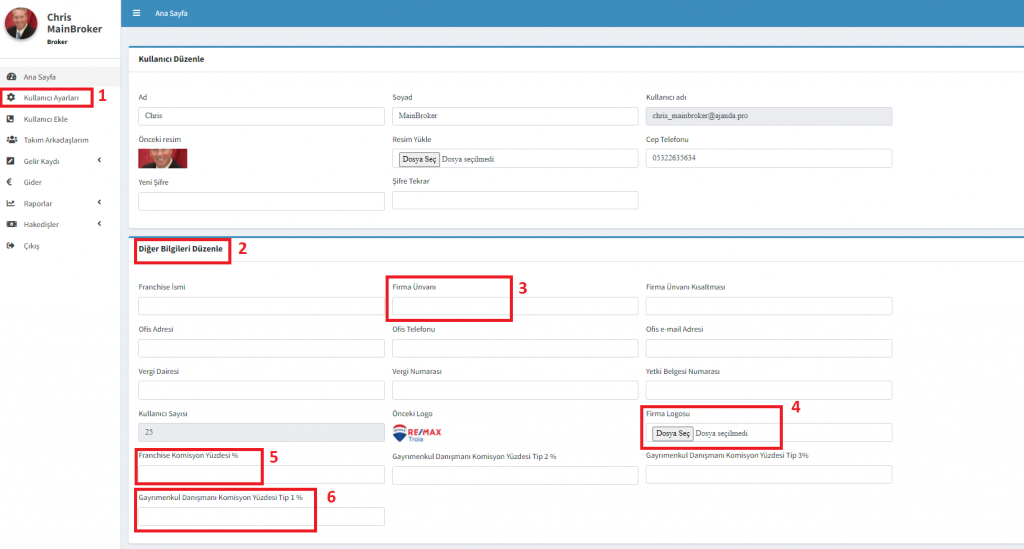
Task: Log out using the Çıkış icon
Action: [x=10, y=245]
